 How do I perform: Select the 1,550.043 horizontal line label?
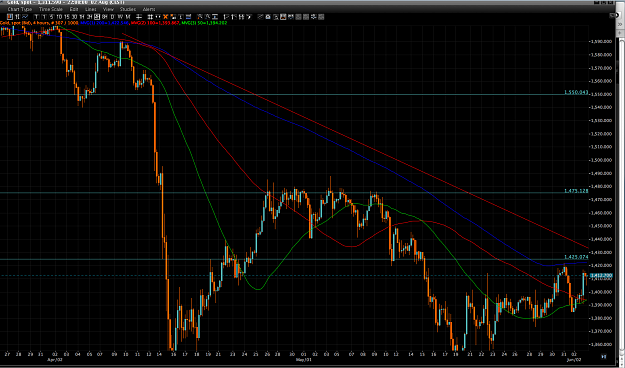pos(576,92)
